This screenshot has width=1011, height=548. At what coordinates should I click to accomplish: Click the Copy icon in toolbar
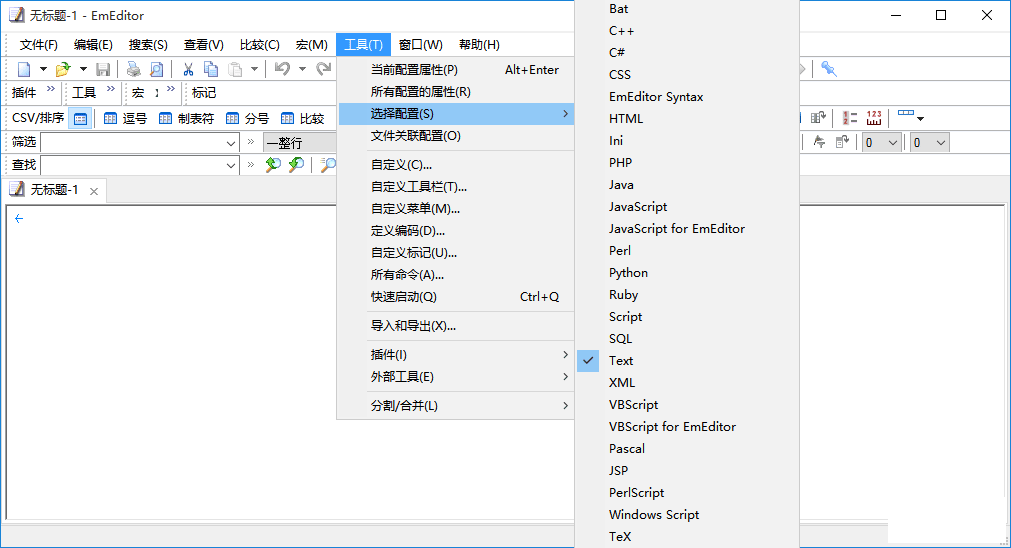(x=211, y=69)
